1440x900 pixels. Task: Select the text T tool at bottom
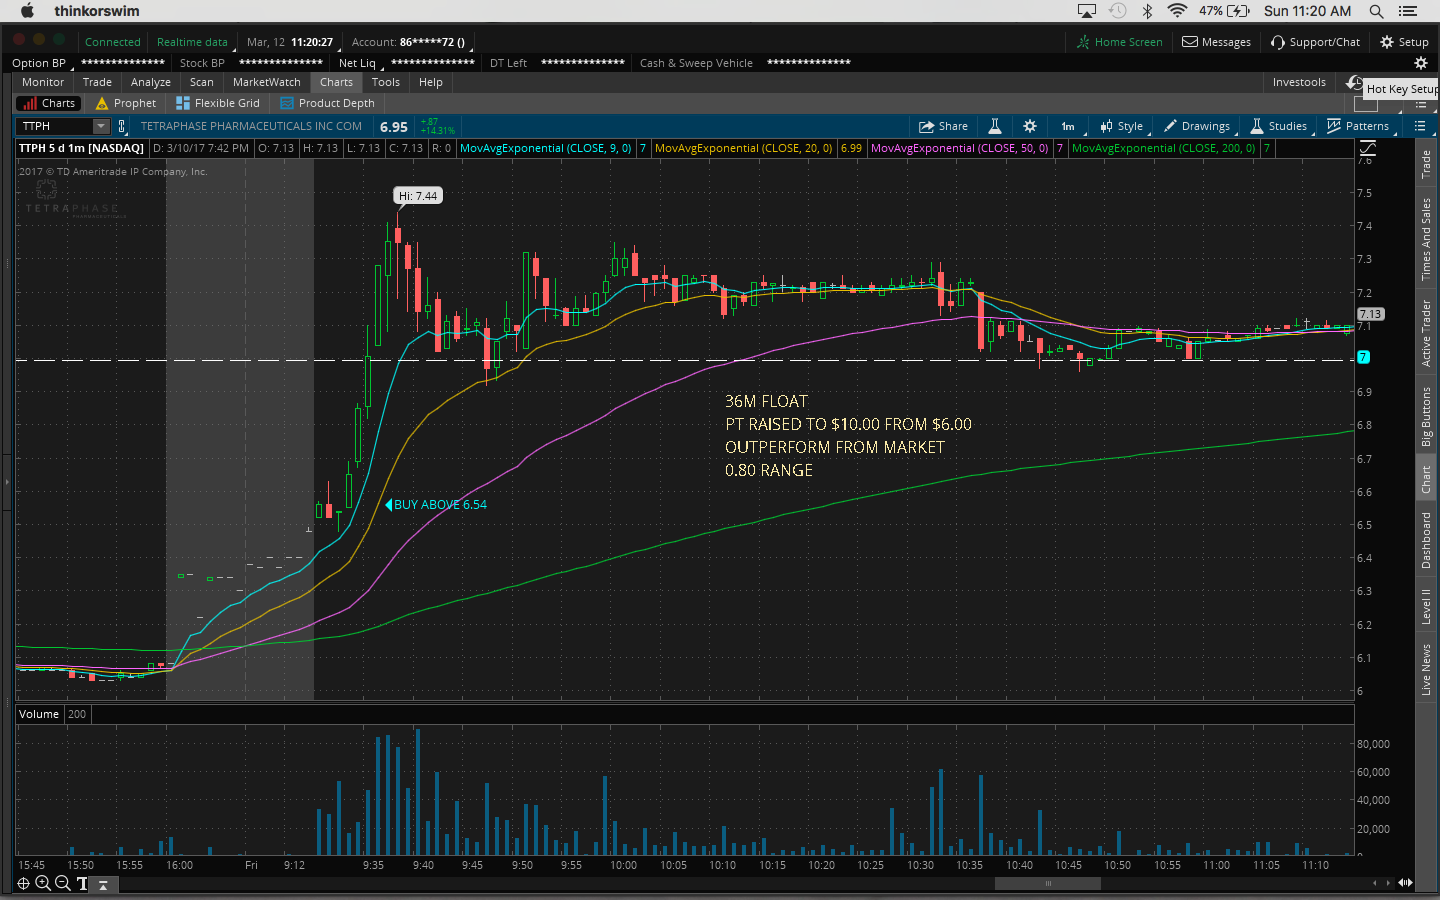[x=82, y=884]
